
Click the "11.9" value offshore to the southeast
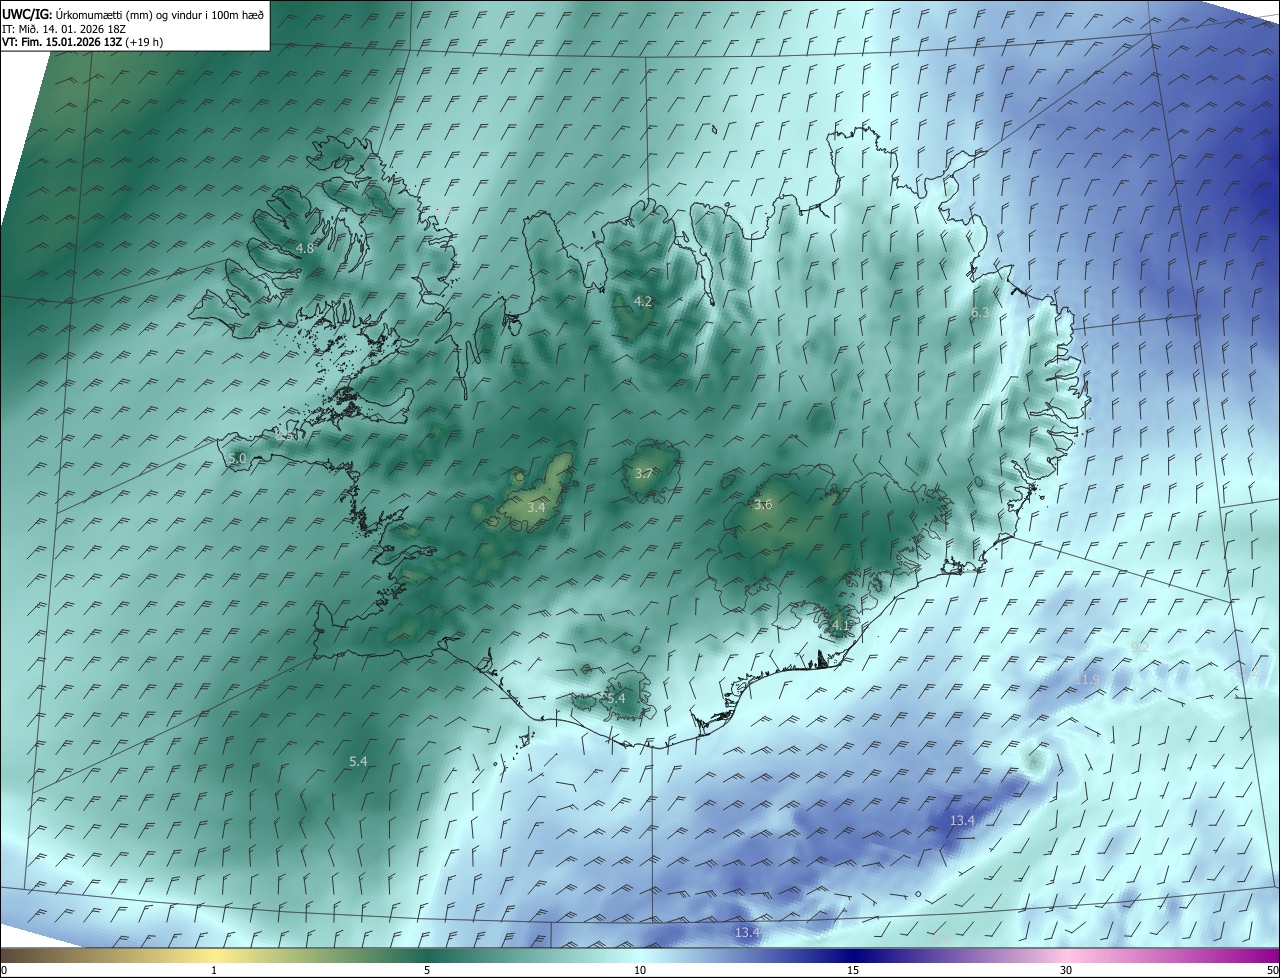(1086, 679)
